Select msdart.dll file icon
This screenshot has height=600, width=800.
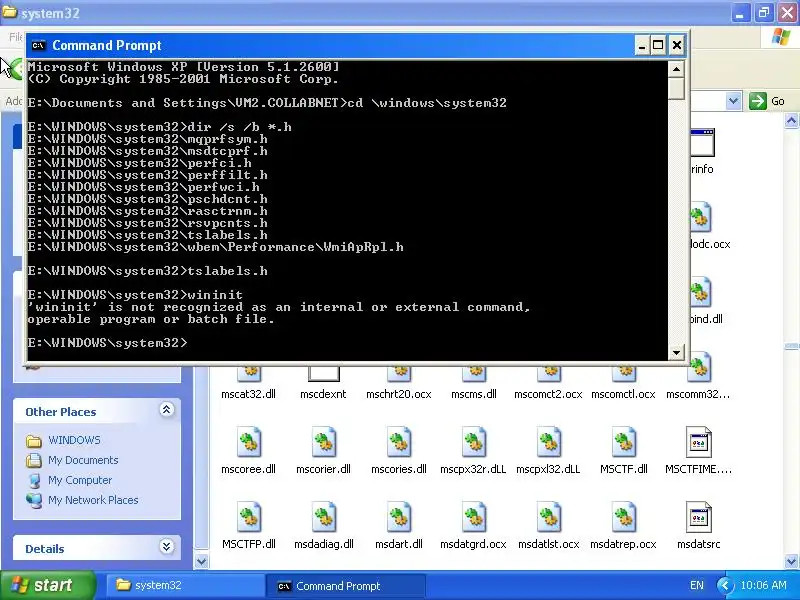[399, 517]
